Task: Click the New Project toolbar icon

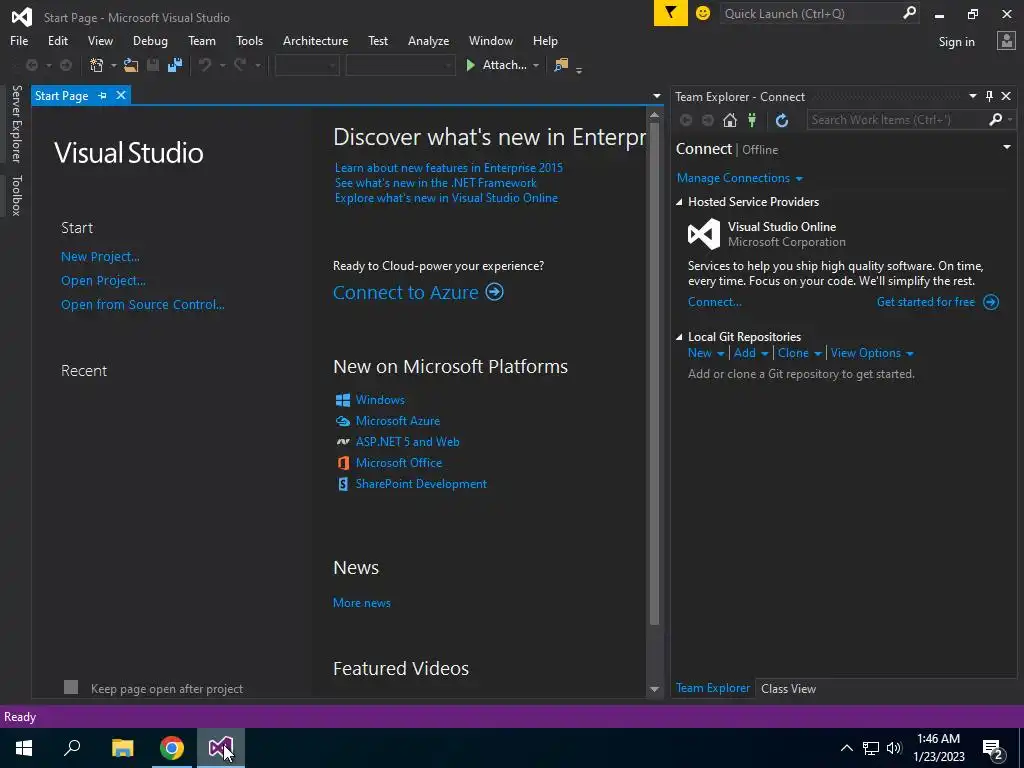Action: [97, 65]
